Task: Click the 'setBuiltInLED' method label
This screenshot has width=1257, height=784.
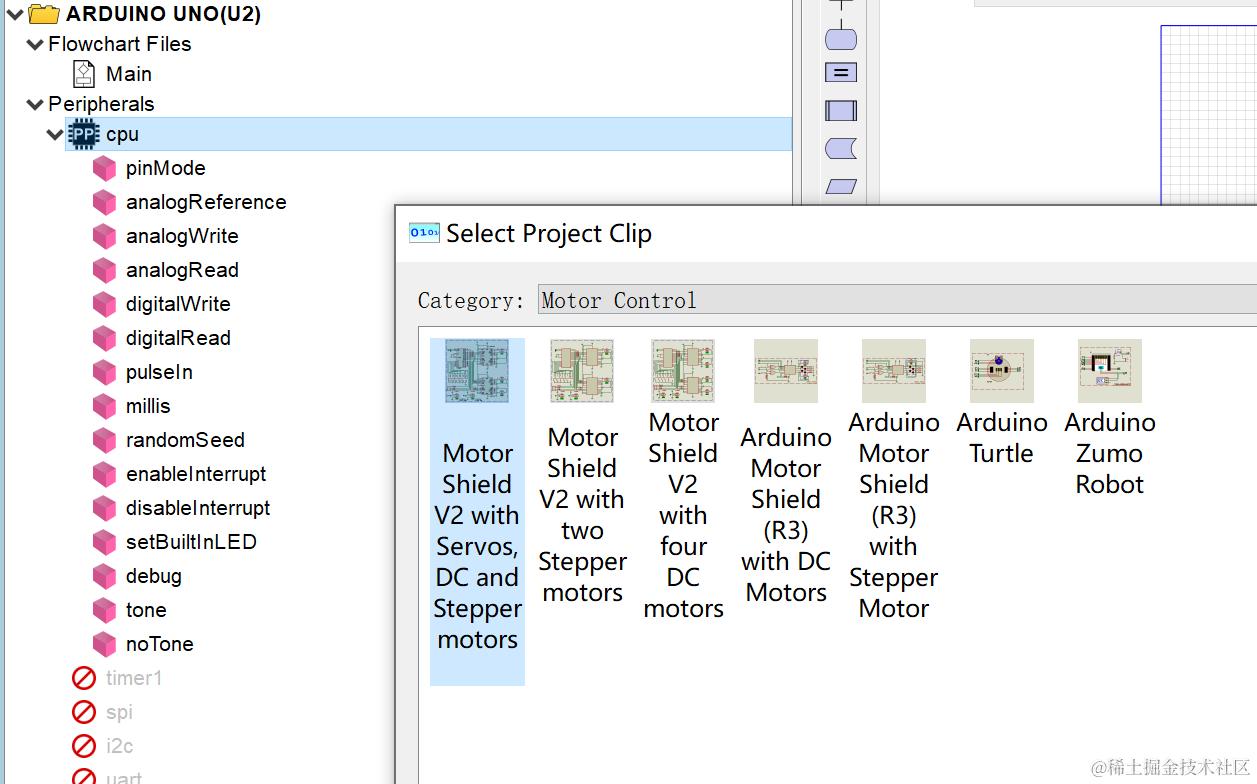Action: (191, 542)
